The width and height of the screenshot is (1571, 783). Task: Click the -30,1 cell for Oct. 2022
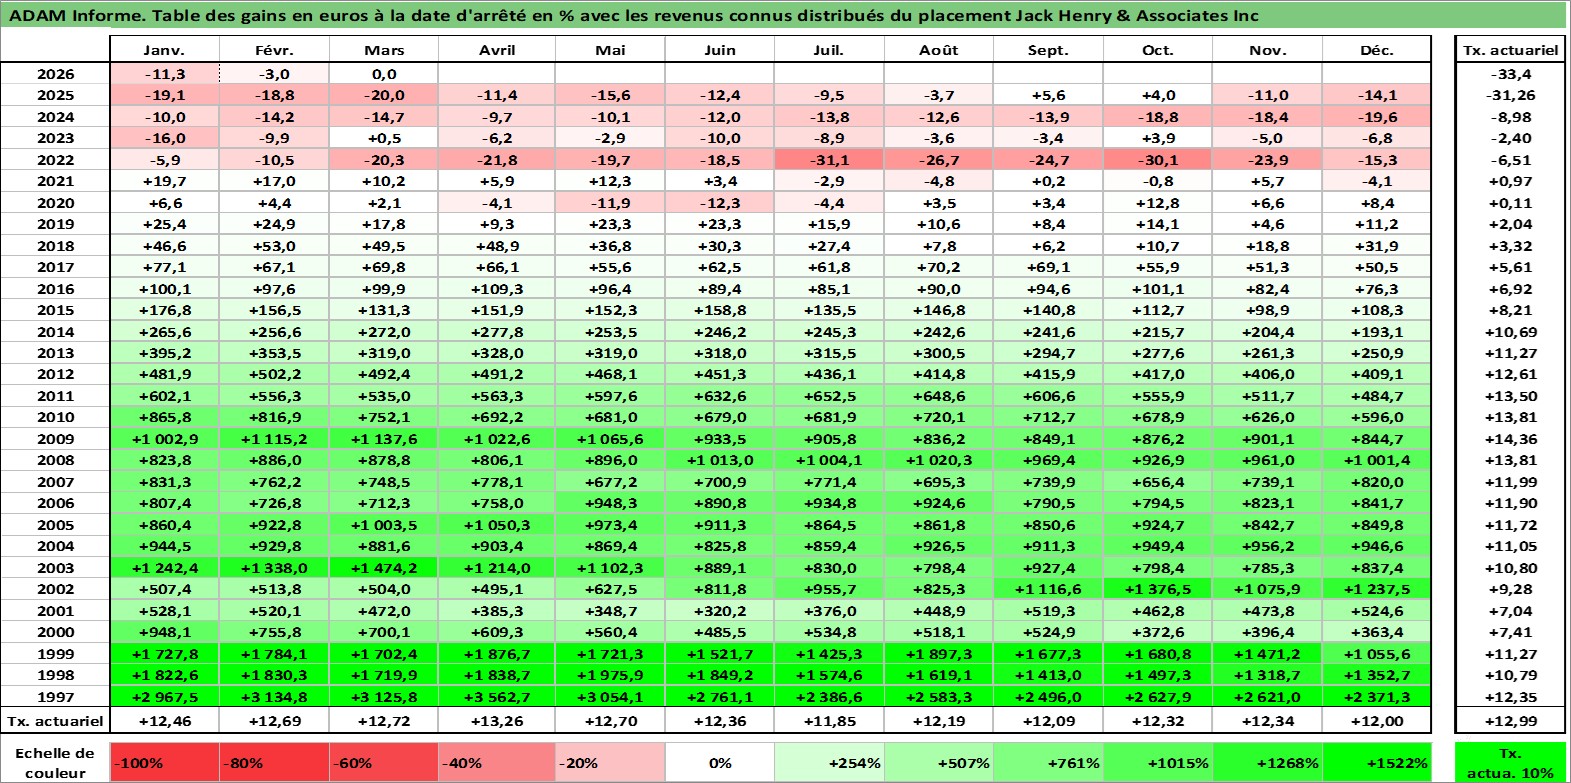1158,160
